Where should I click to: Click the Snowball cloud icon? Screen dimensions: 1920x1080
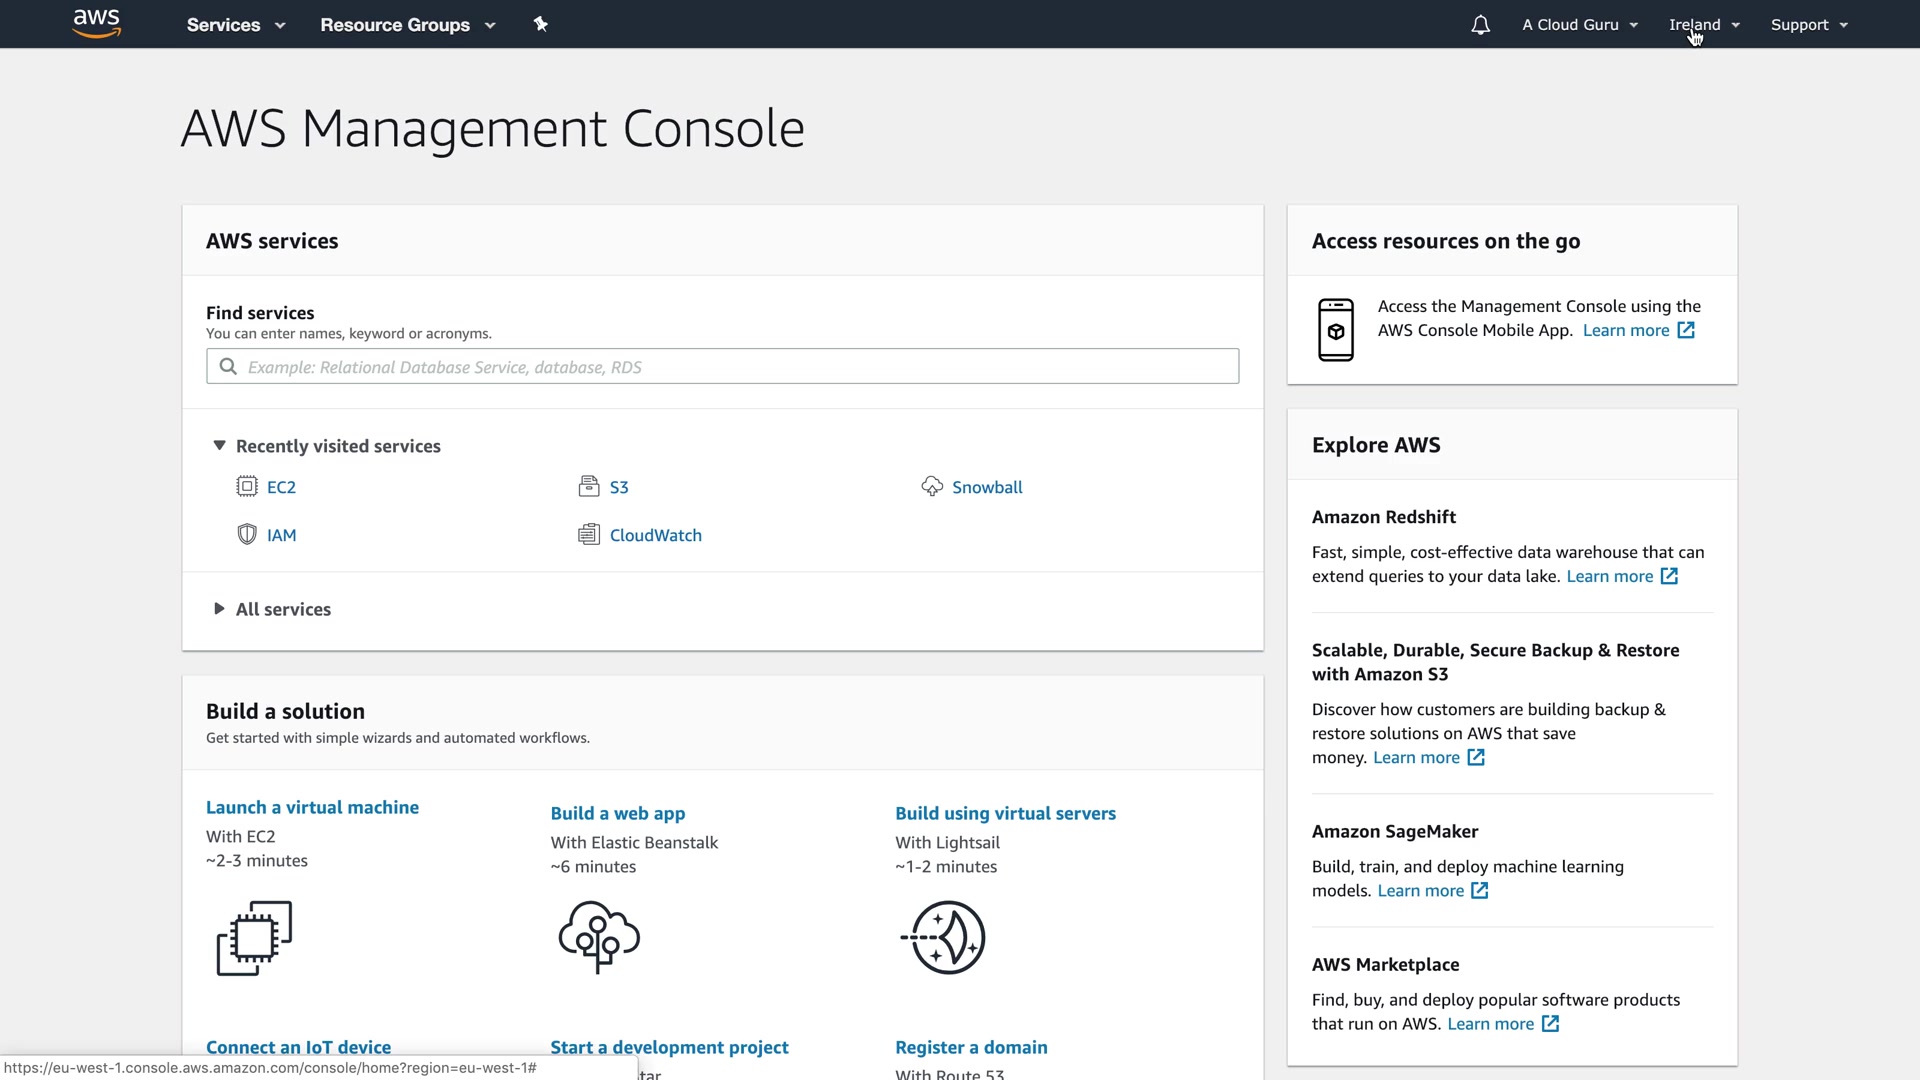[x=932, y=487]
